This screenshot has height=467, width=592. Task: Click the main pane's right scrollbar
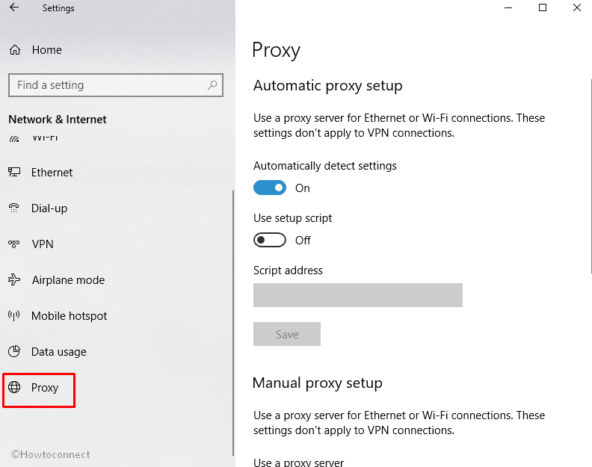[590, 176]
